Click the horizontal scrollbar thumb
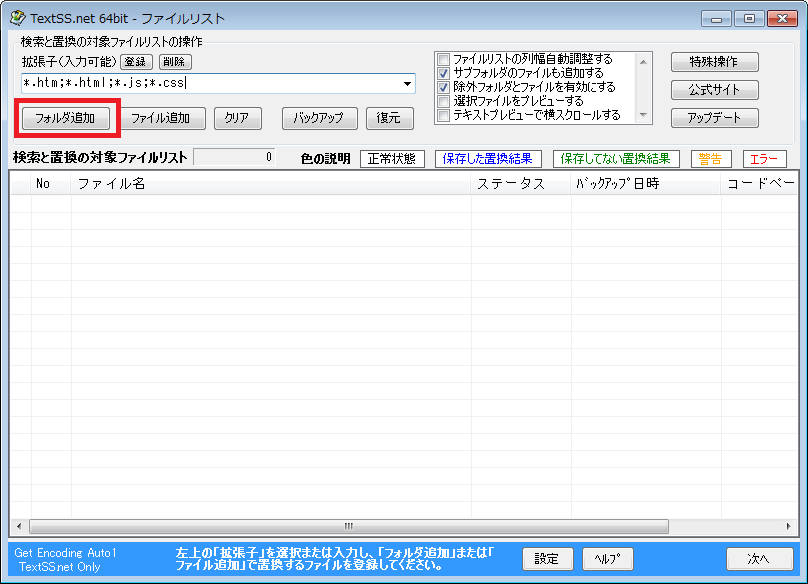The image size is (808, 584). coord(349,526)
